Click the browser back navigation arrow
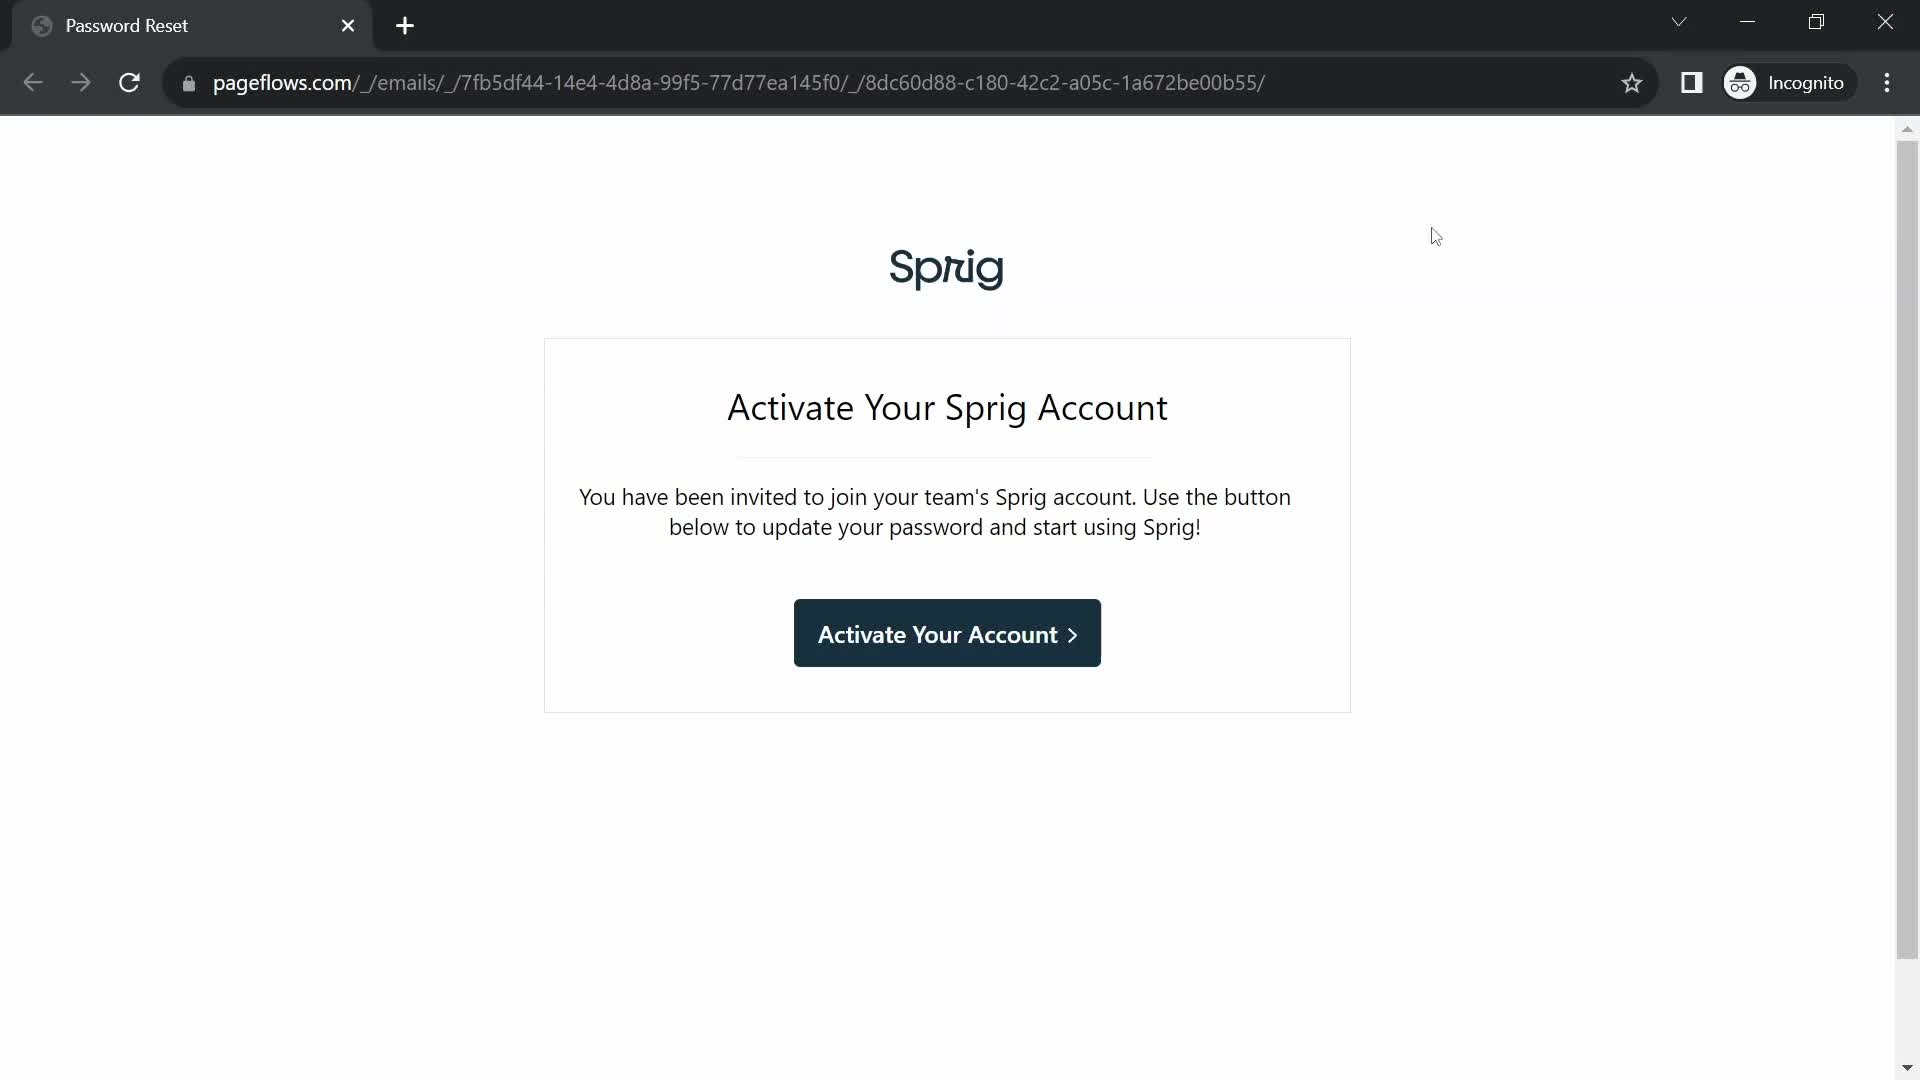The image size is (1920, 1080). coord(32,82)
